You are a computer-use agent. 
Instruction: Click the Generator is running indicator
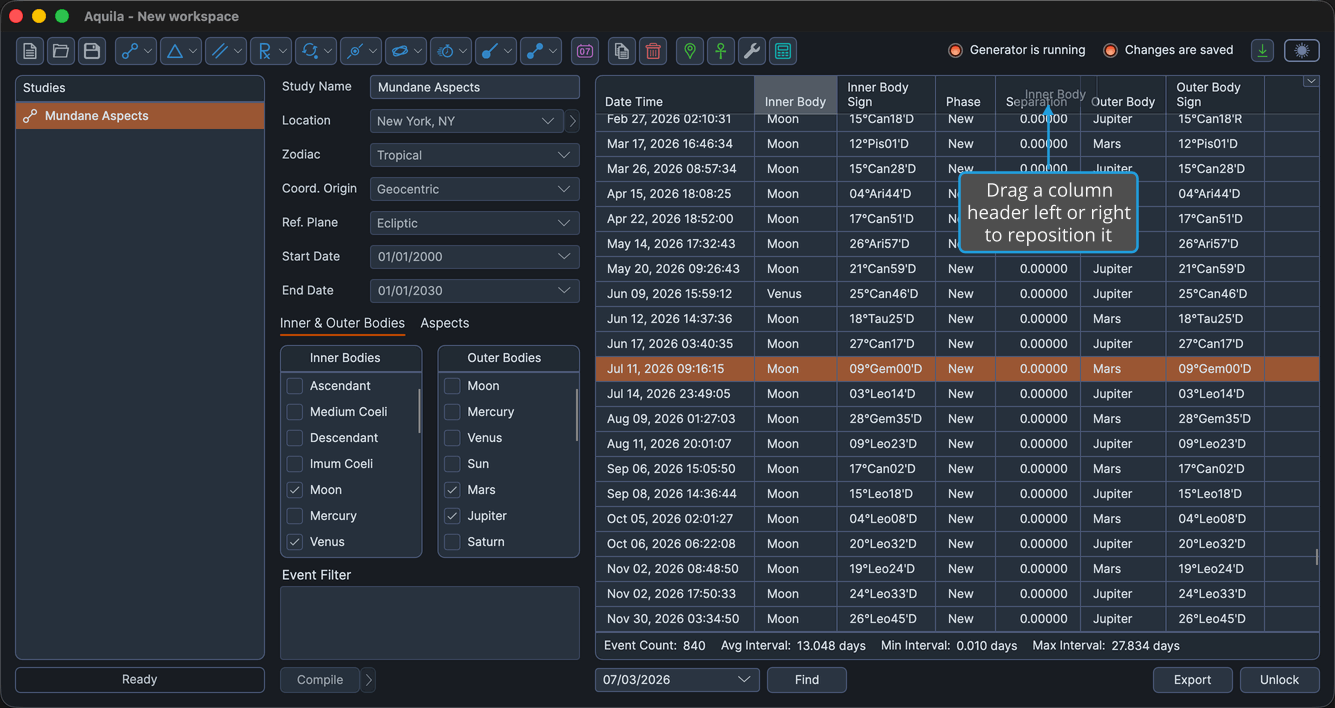coord(1017,50)
